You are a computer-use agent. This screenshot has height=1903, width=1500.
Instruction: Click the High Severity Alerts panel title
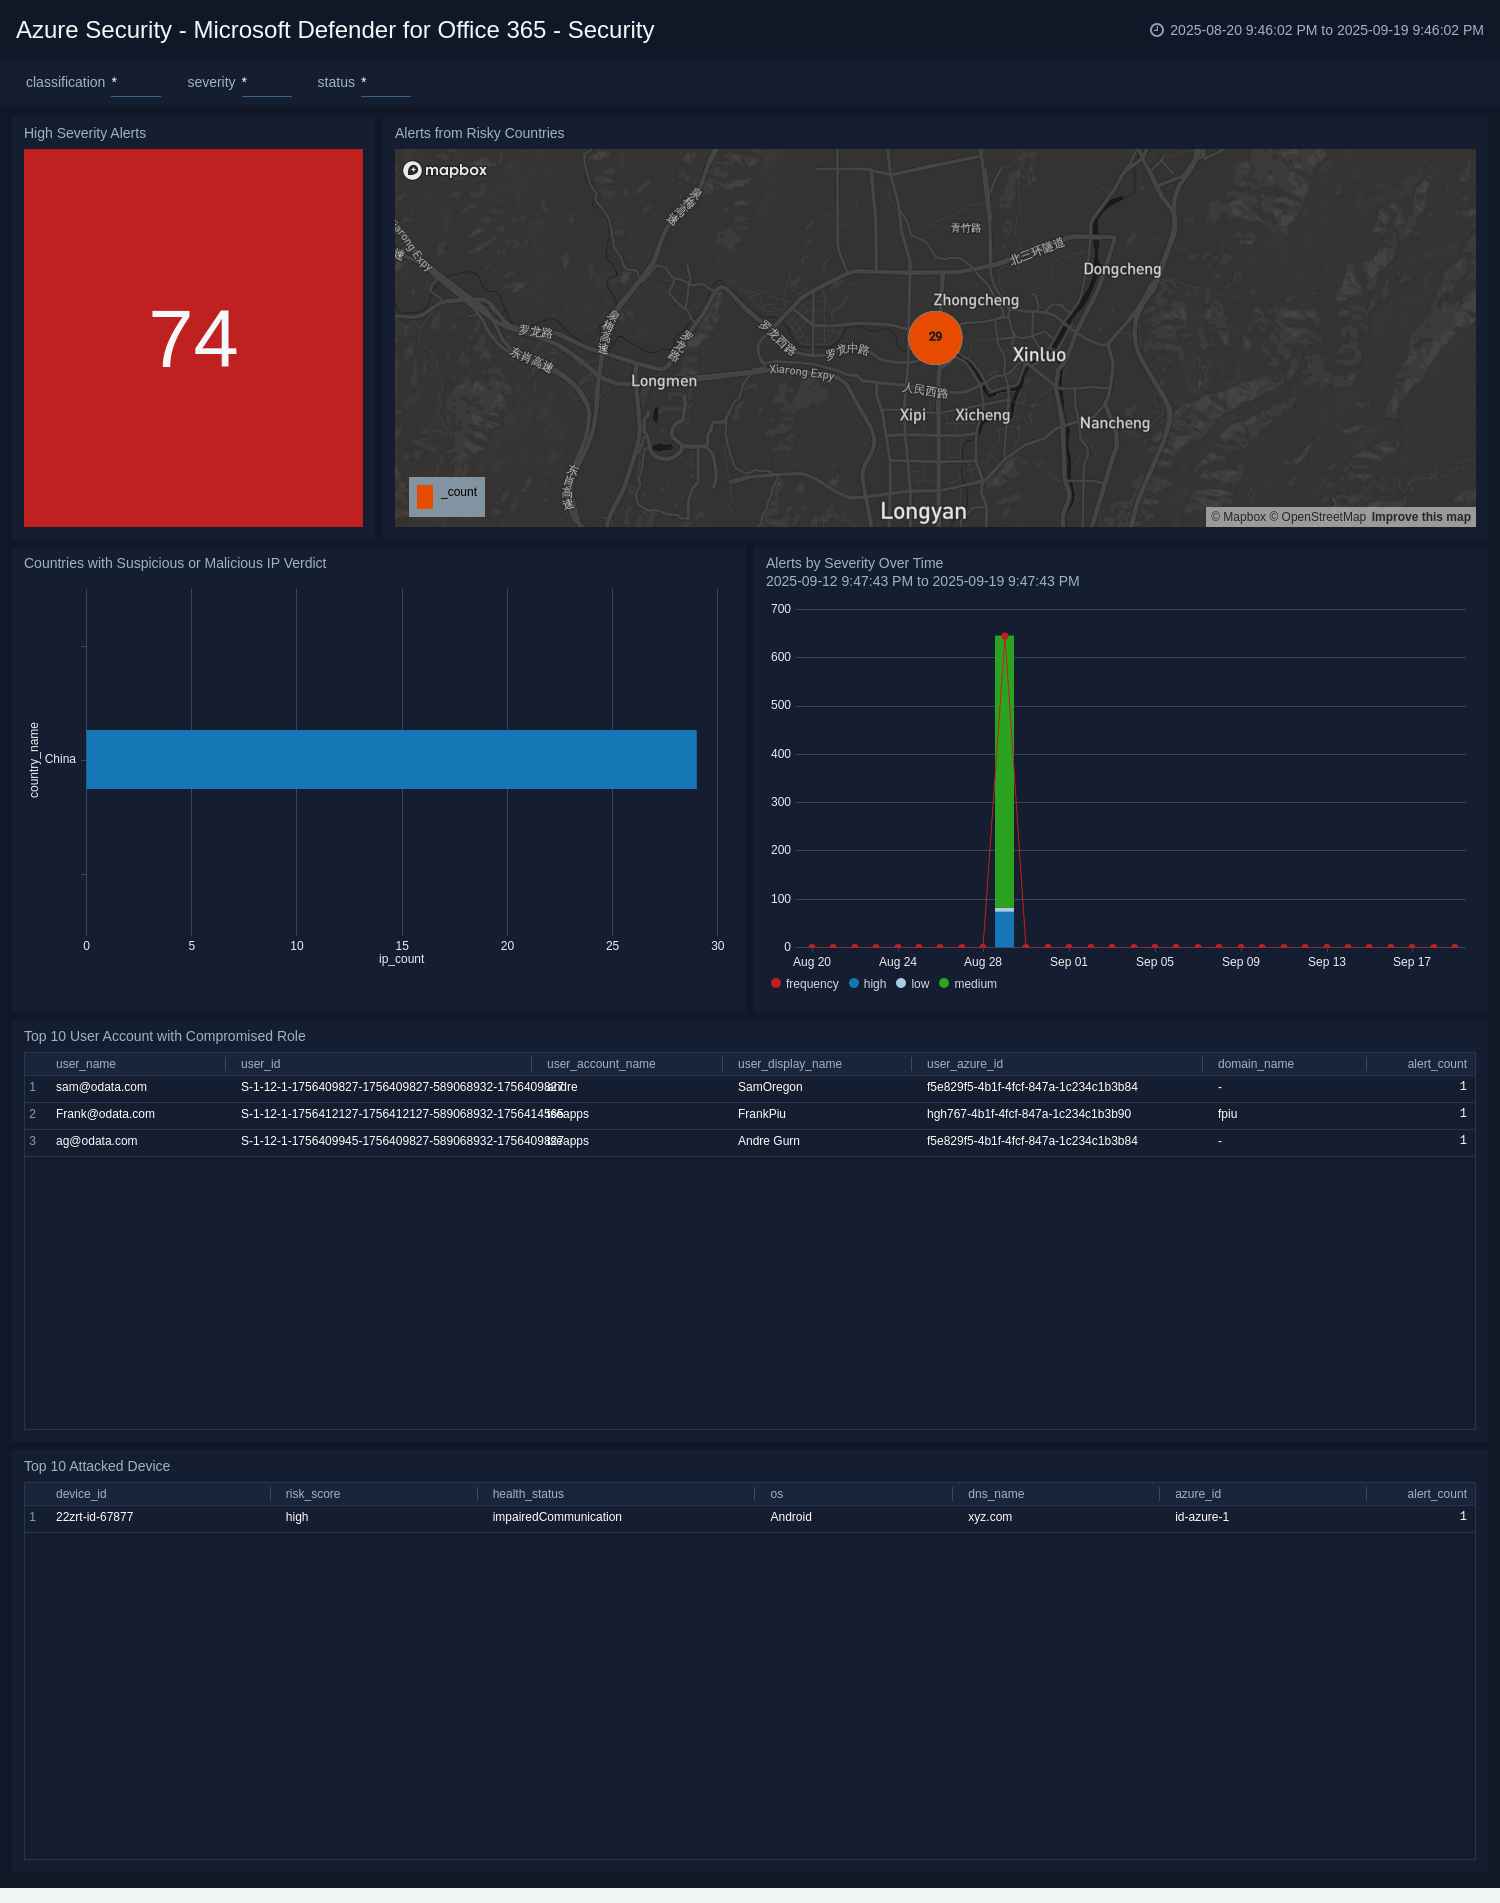(x=85, y=133)
